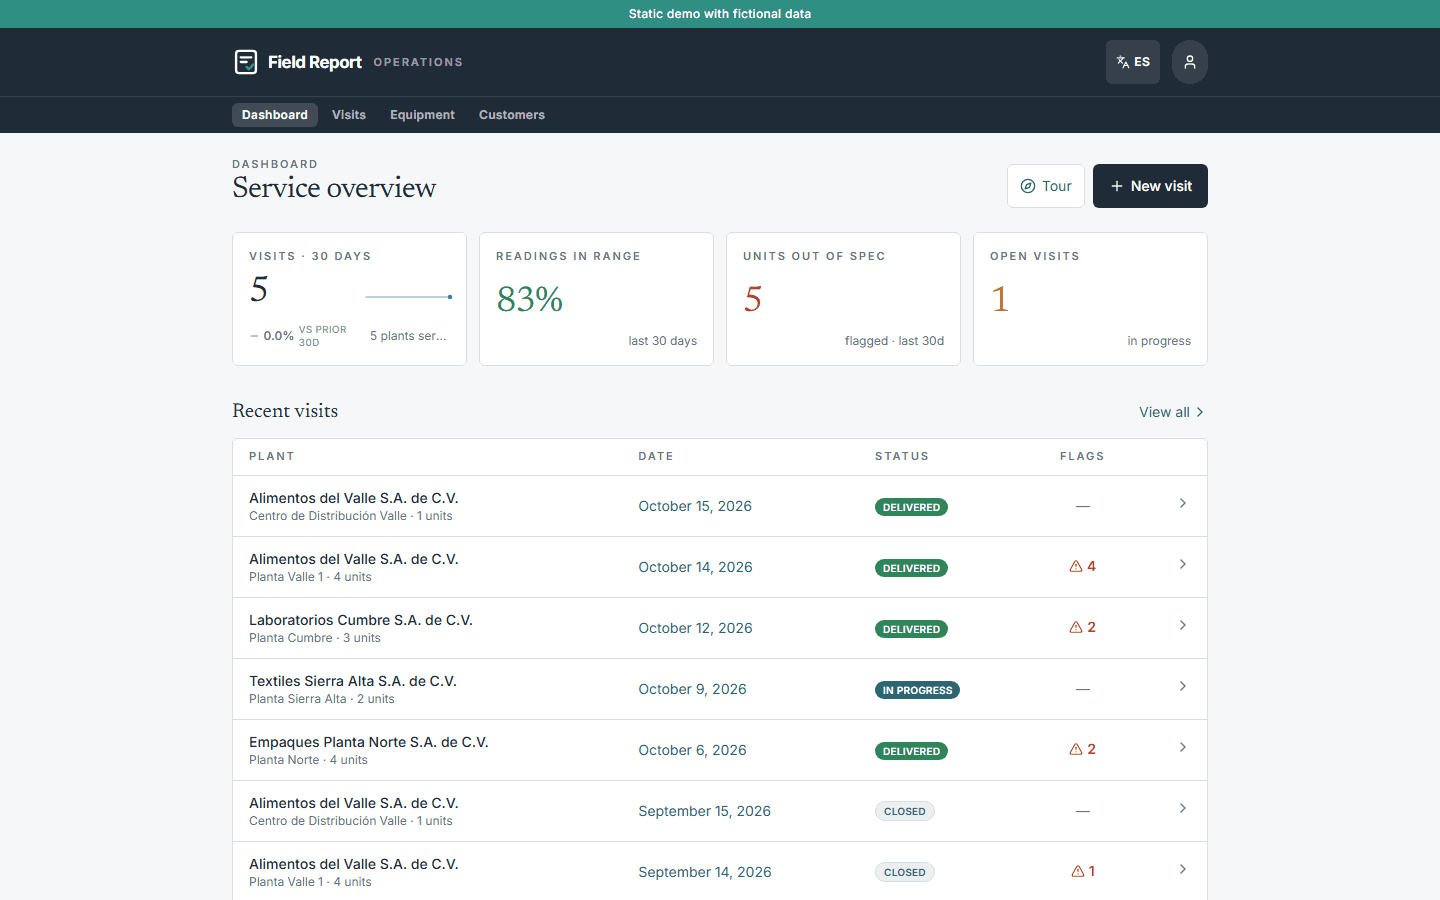
Task: Select Textiles Sierra Alta S.A. de C.V. plant name
Action: click(x=353, y=681)
